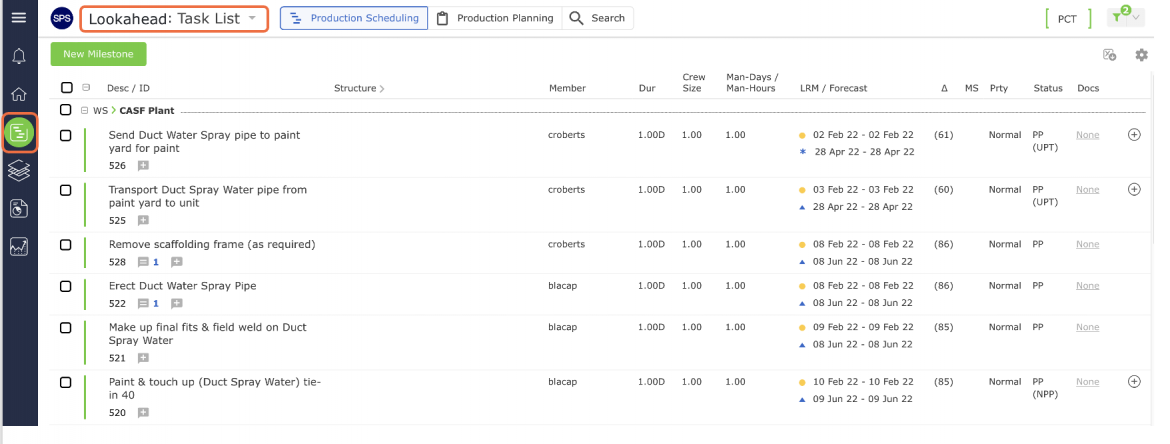Add note icon for task 525
This screenshot has height=444, width=1170.
click(x=143, y=220)
